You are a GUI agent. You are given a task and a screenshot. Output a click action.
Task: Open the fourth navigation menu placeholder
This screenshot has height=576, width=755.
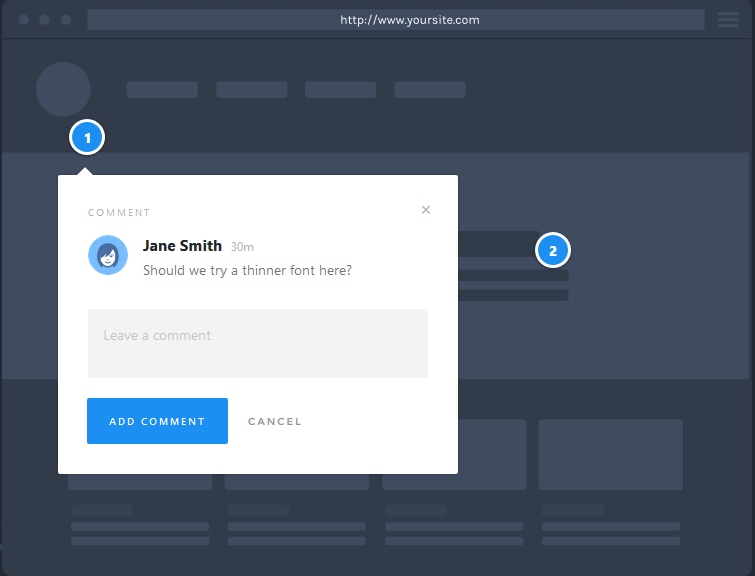click(430, 90)
